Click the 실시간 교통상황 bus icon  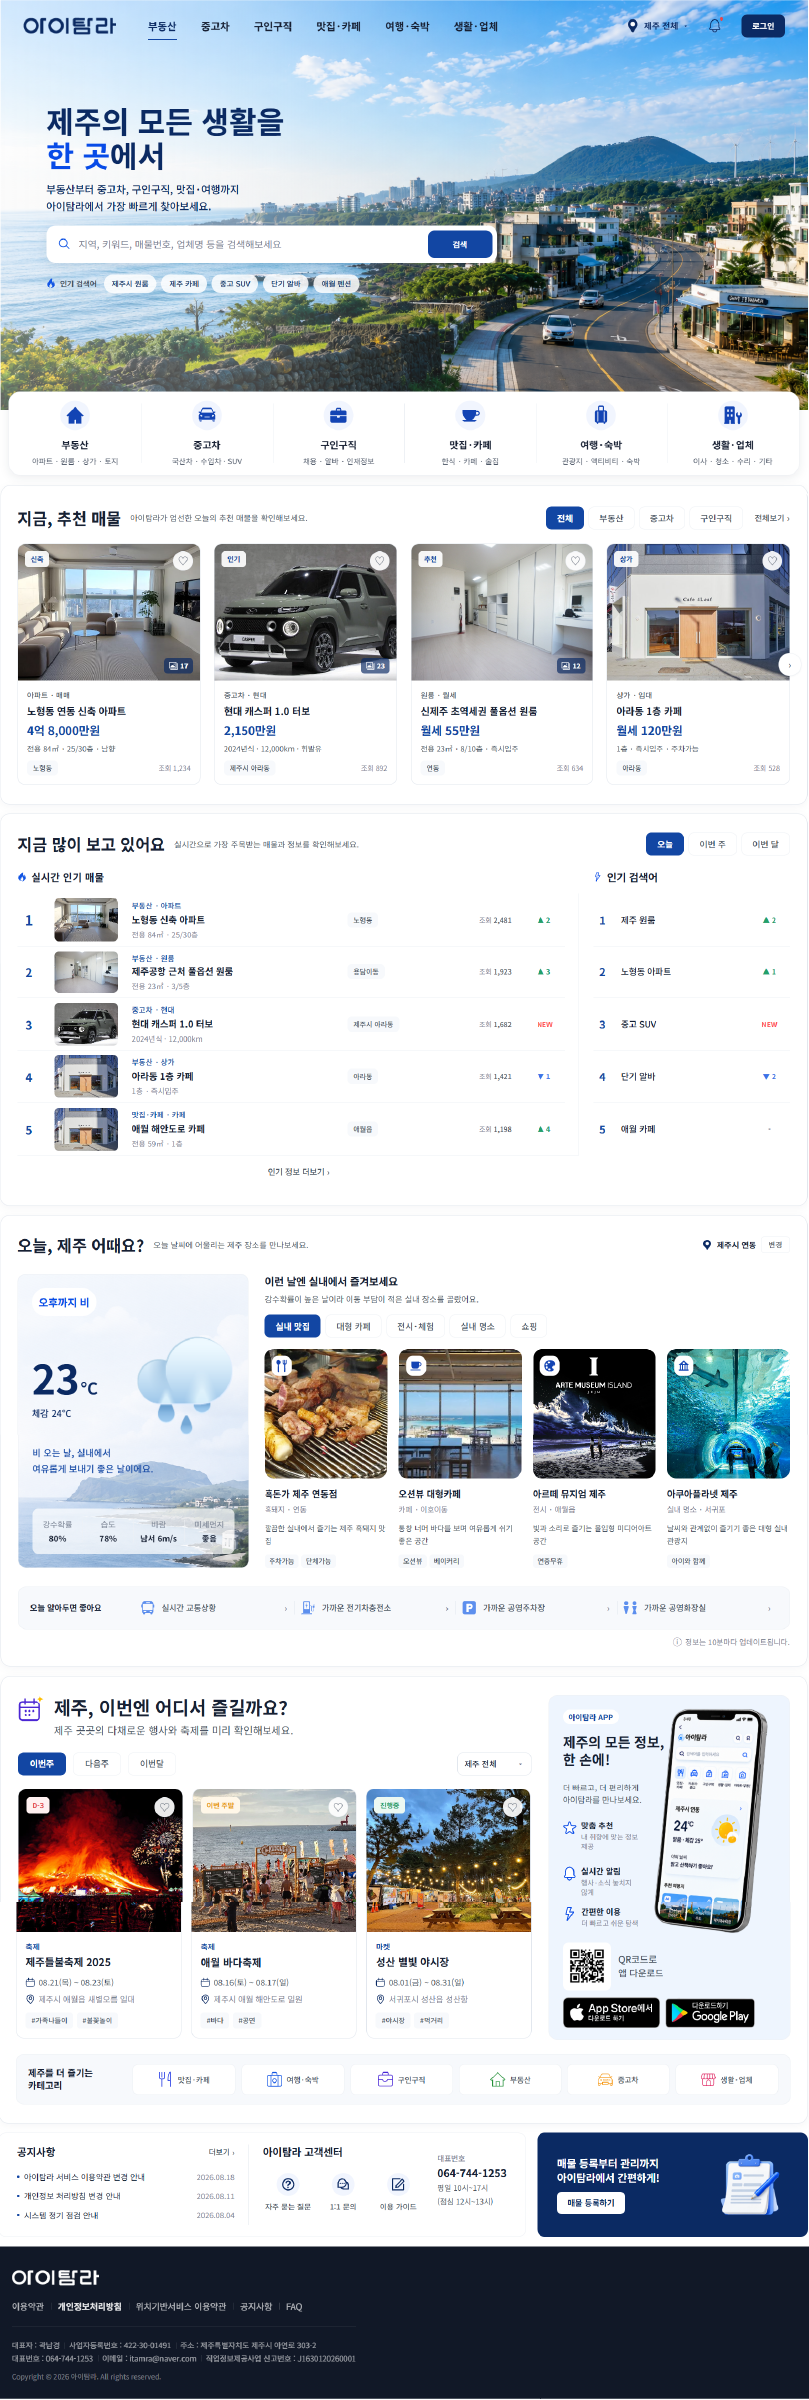click(148, 1608)
